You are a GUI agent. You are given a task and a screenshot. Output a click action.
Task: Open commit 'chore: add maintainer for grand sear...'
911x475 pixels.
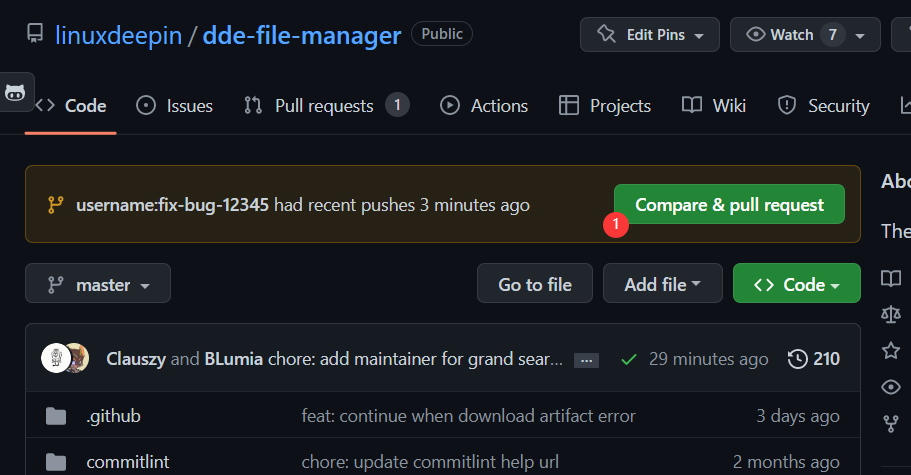[415, 359]
